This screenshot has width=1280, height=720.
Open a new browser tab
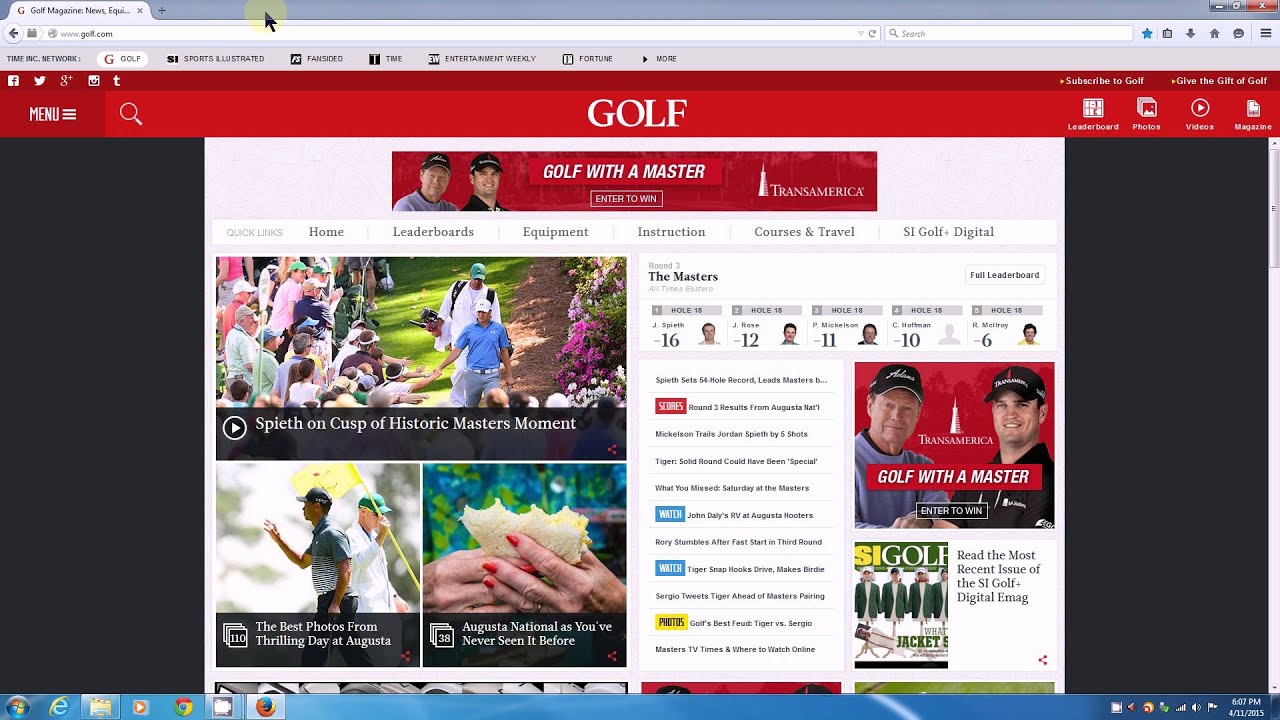(162, 10)
